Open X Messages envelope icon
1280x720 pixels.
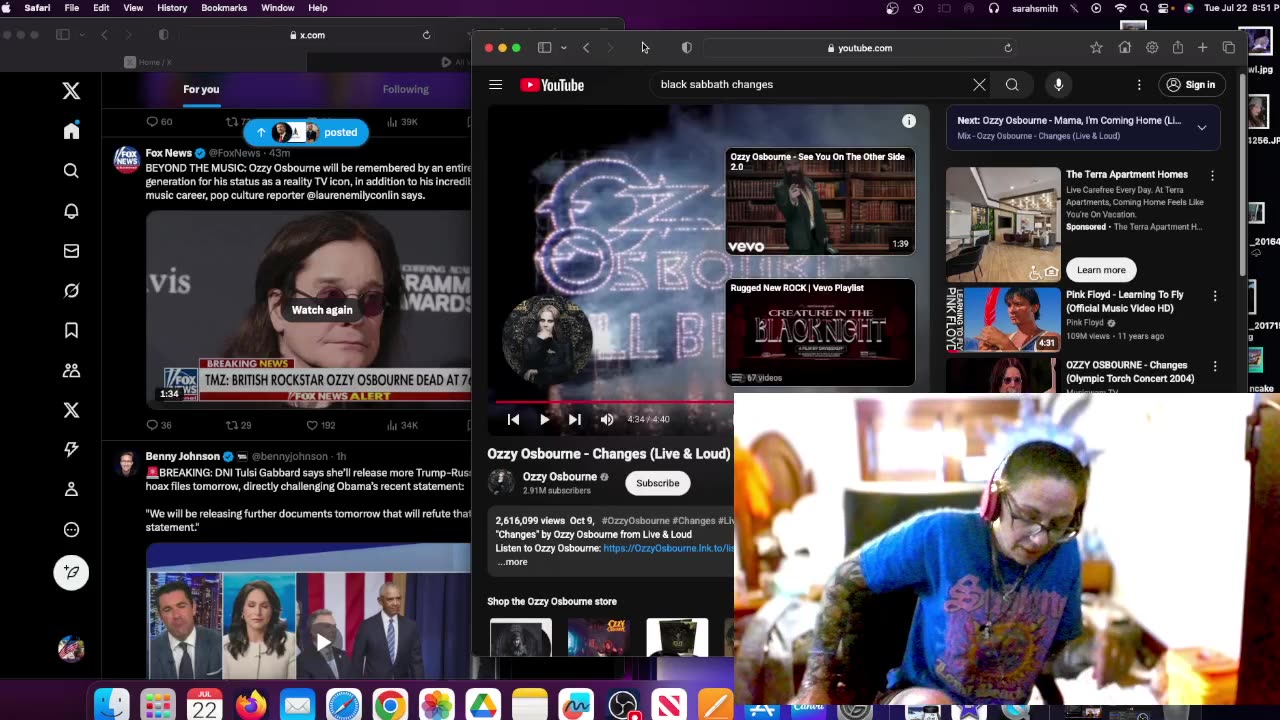pyautogui.click(x=71, y=251)
